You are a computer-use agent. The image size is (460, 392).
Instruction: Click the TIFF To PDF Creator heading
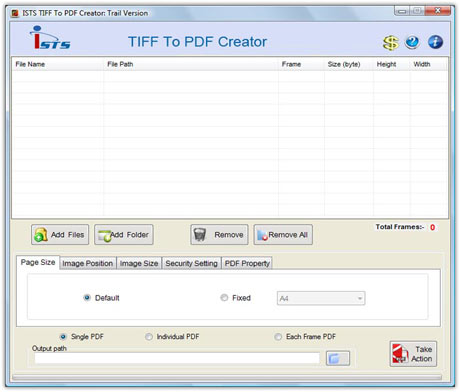197,42
